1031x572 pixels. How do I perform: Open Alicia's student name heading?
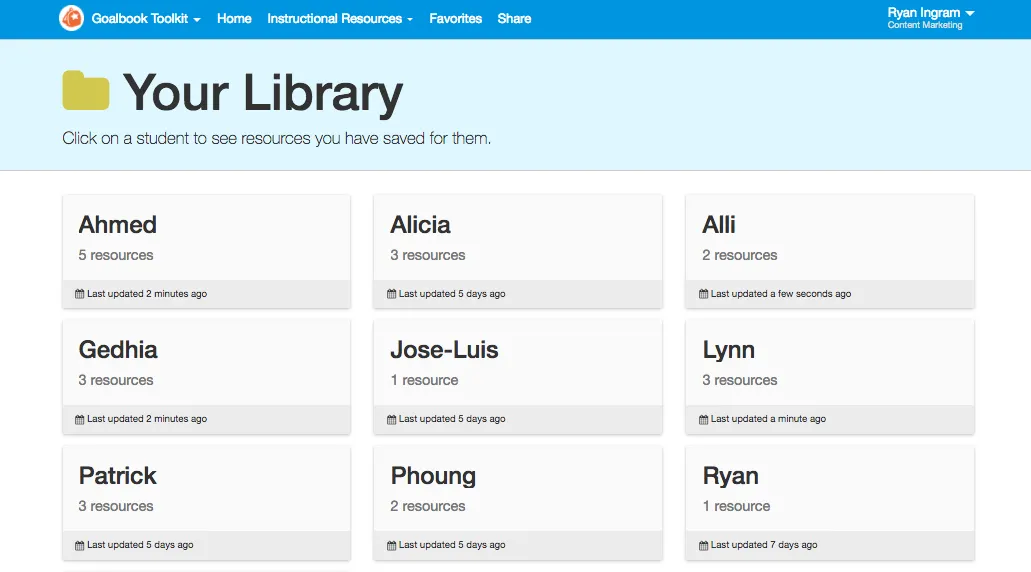(x=420, y=225)
